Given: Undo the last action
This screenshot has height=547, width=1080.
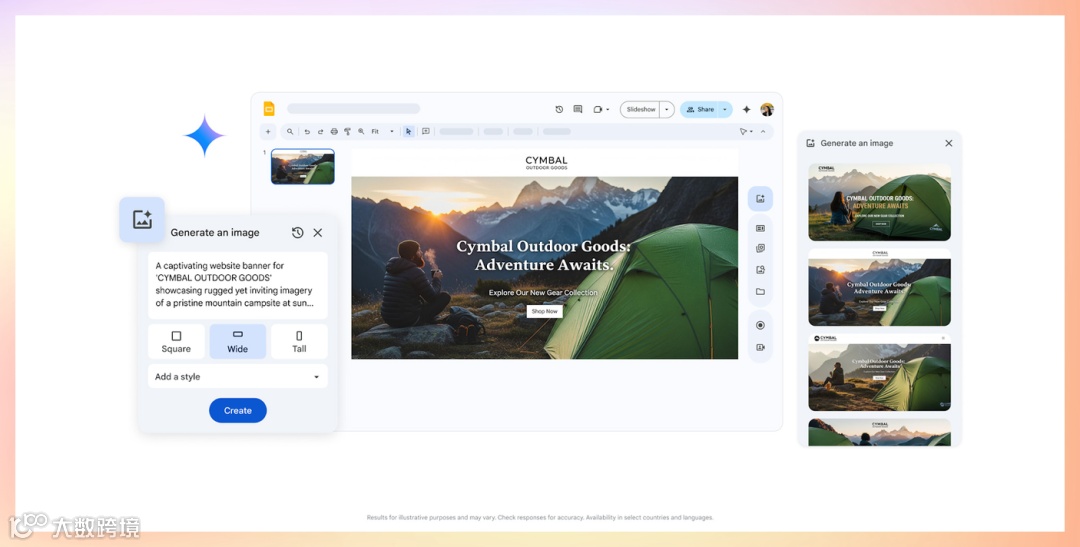Looking at the screenshot, I should (307, 132).
